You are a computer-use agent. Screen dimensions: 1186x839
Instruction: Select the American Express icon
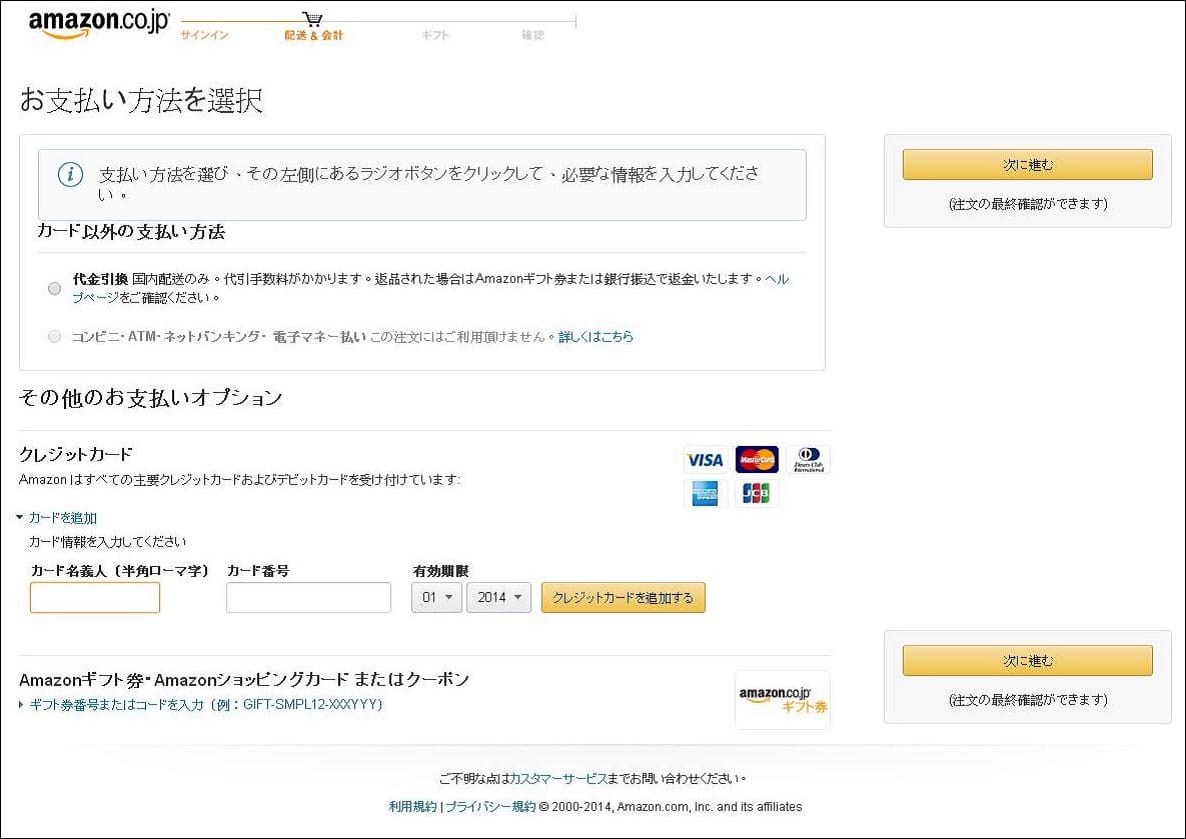706,492
